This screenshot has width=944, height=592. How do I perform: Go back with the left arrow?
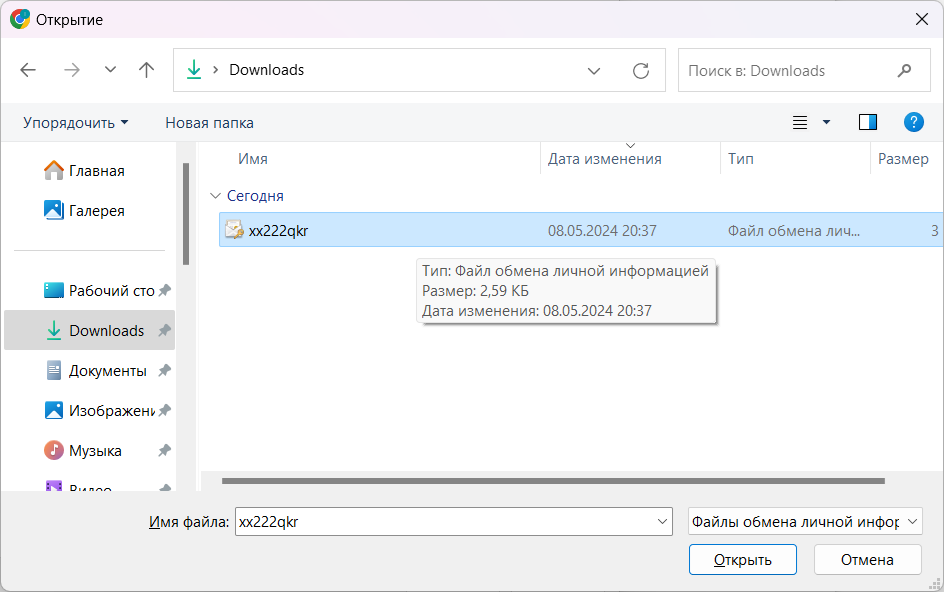tap(28, 70)
